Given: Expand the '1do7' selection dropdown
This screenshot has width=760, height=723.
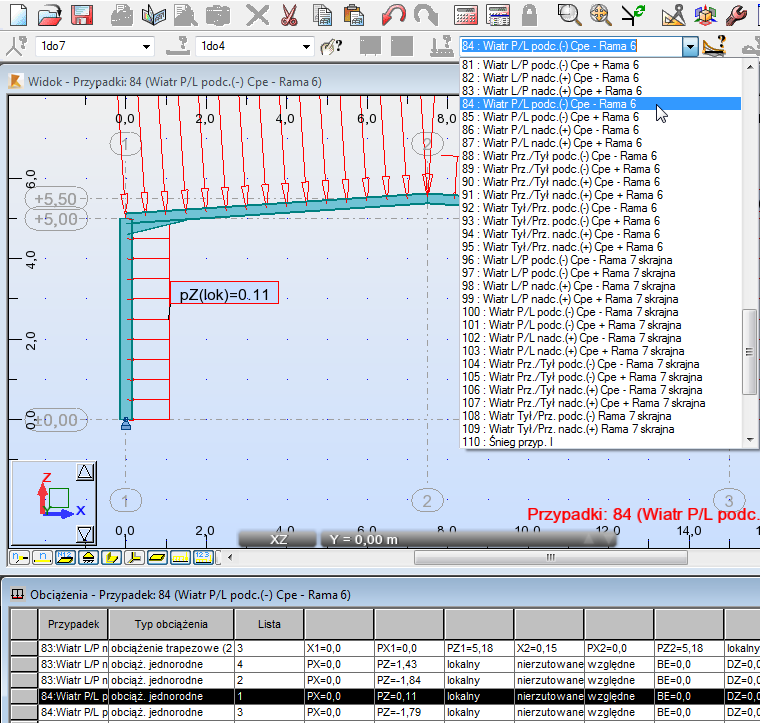Looking at the screenshot, I should [147, 46].
